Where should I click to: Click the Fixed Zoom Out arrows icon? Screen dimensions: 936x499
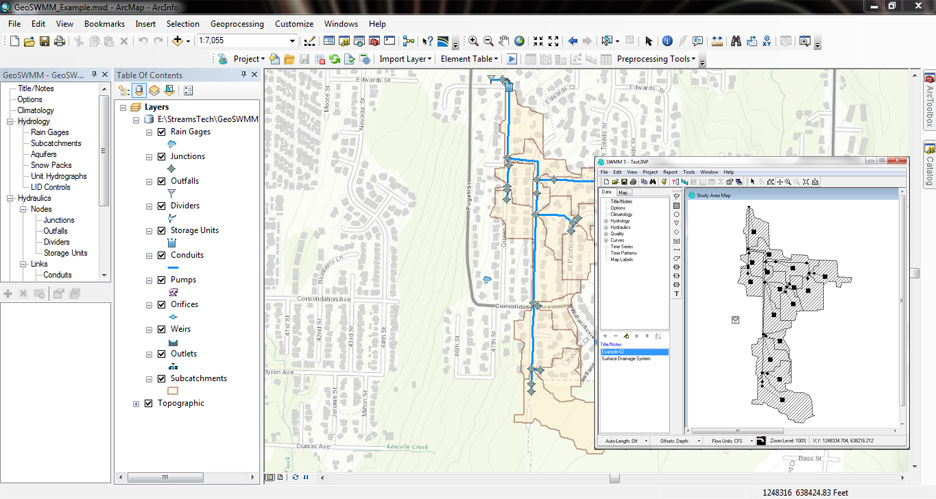click(x=553, y=41)
